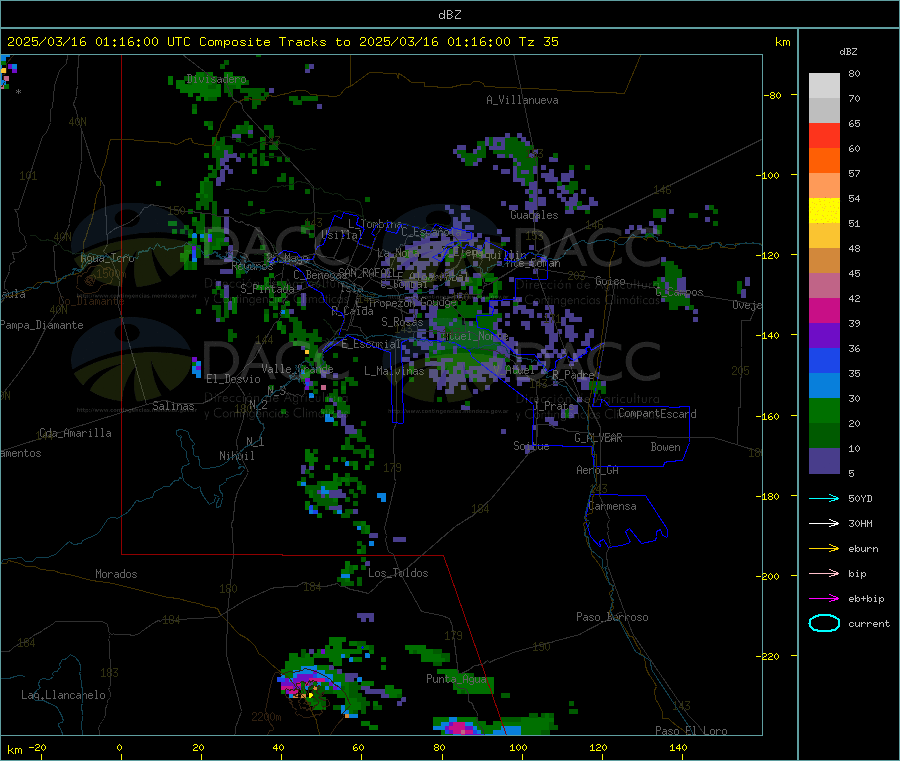Image resolution: width=900 pixels, height=761 pixels.
Task: Pick the red 60-65 dBZ color band
Action: [x=824, y=135]
